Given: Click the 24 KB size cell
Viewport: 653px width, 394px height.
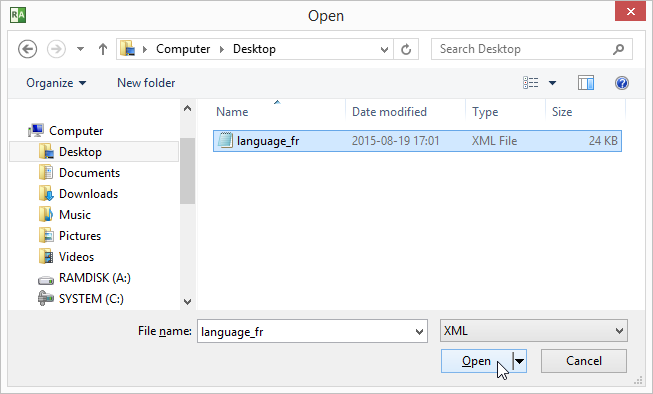Looking at the screenshot, I should coord(603,141).
